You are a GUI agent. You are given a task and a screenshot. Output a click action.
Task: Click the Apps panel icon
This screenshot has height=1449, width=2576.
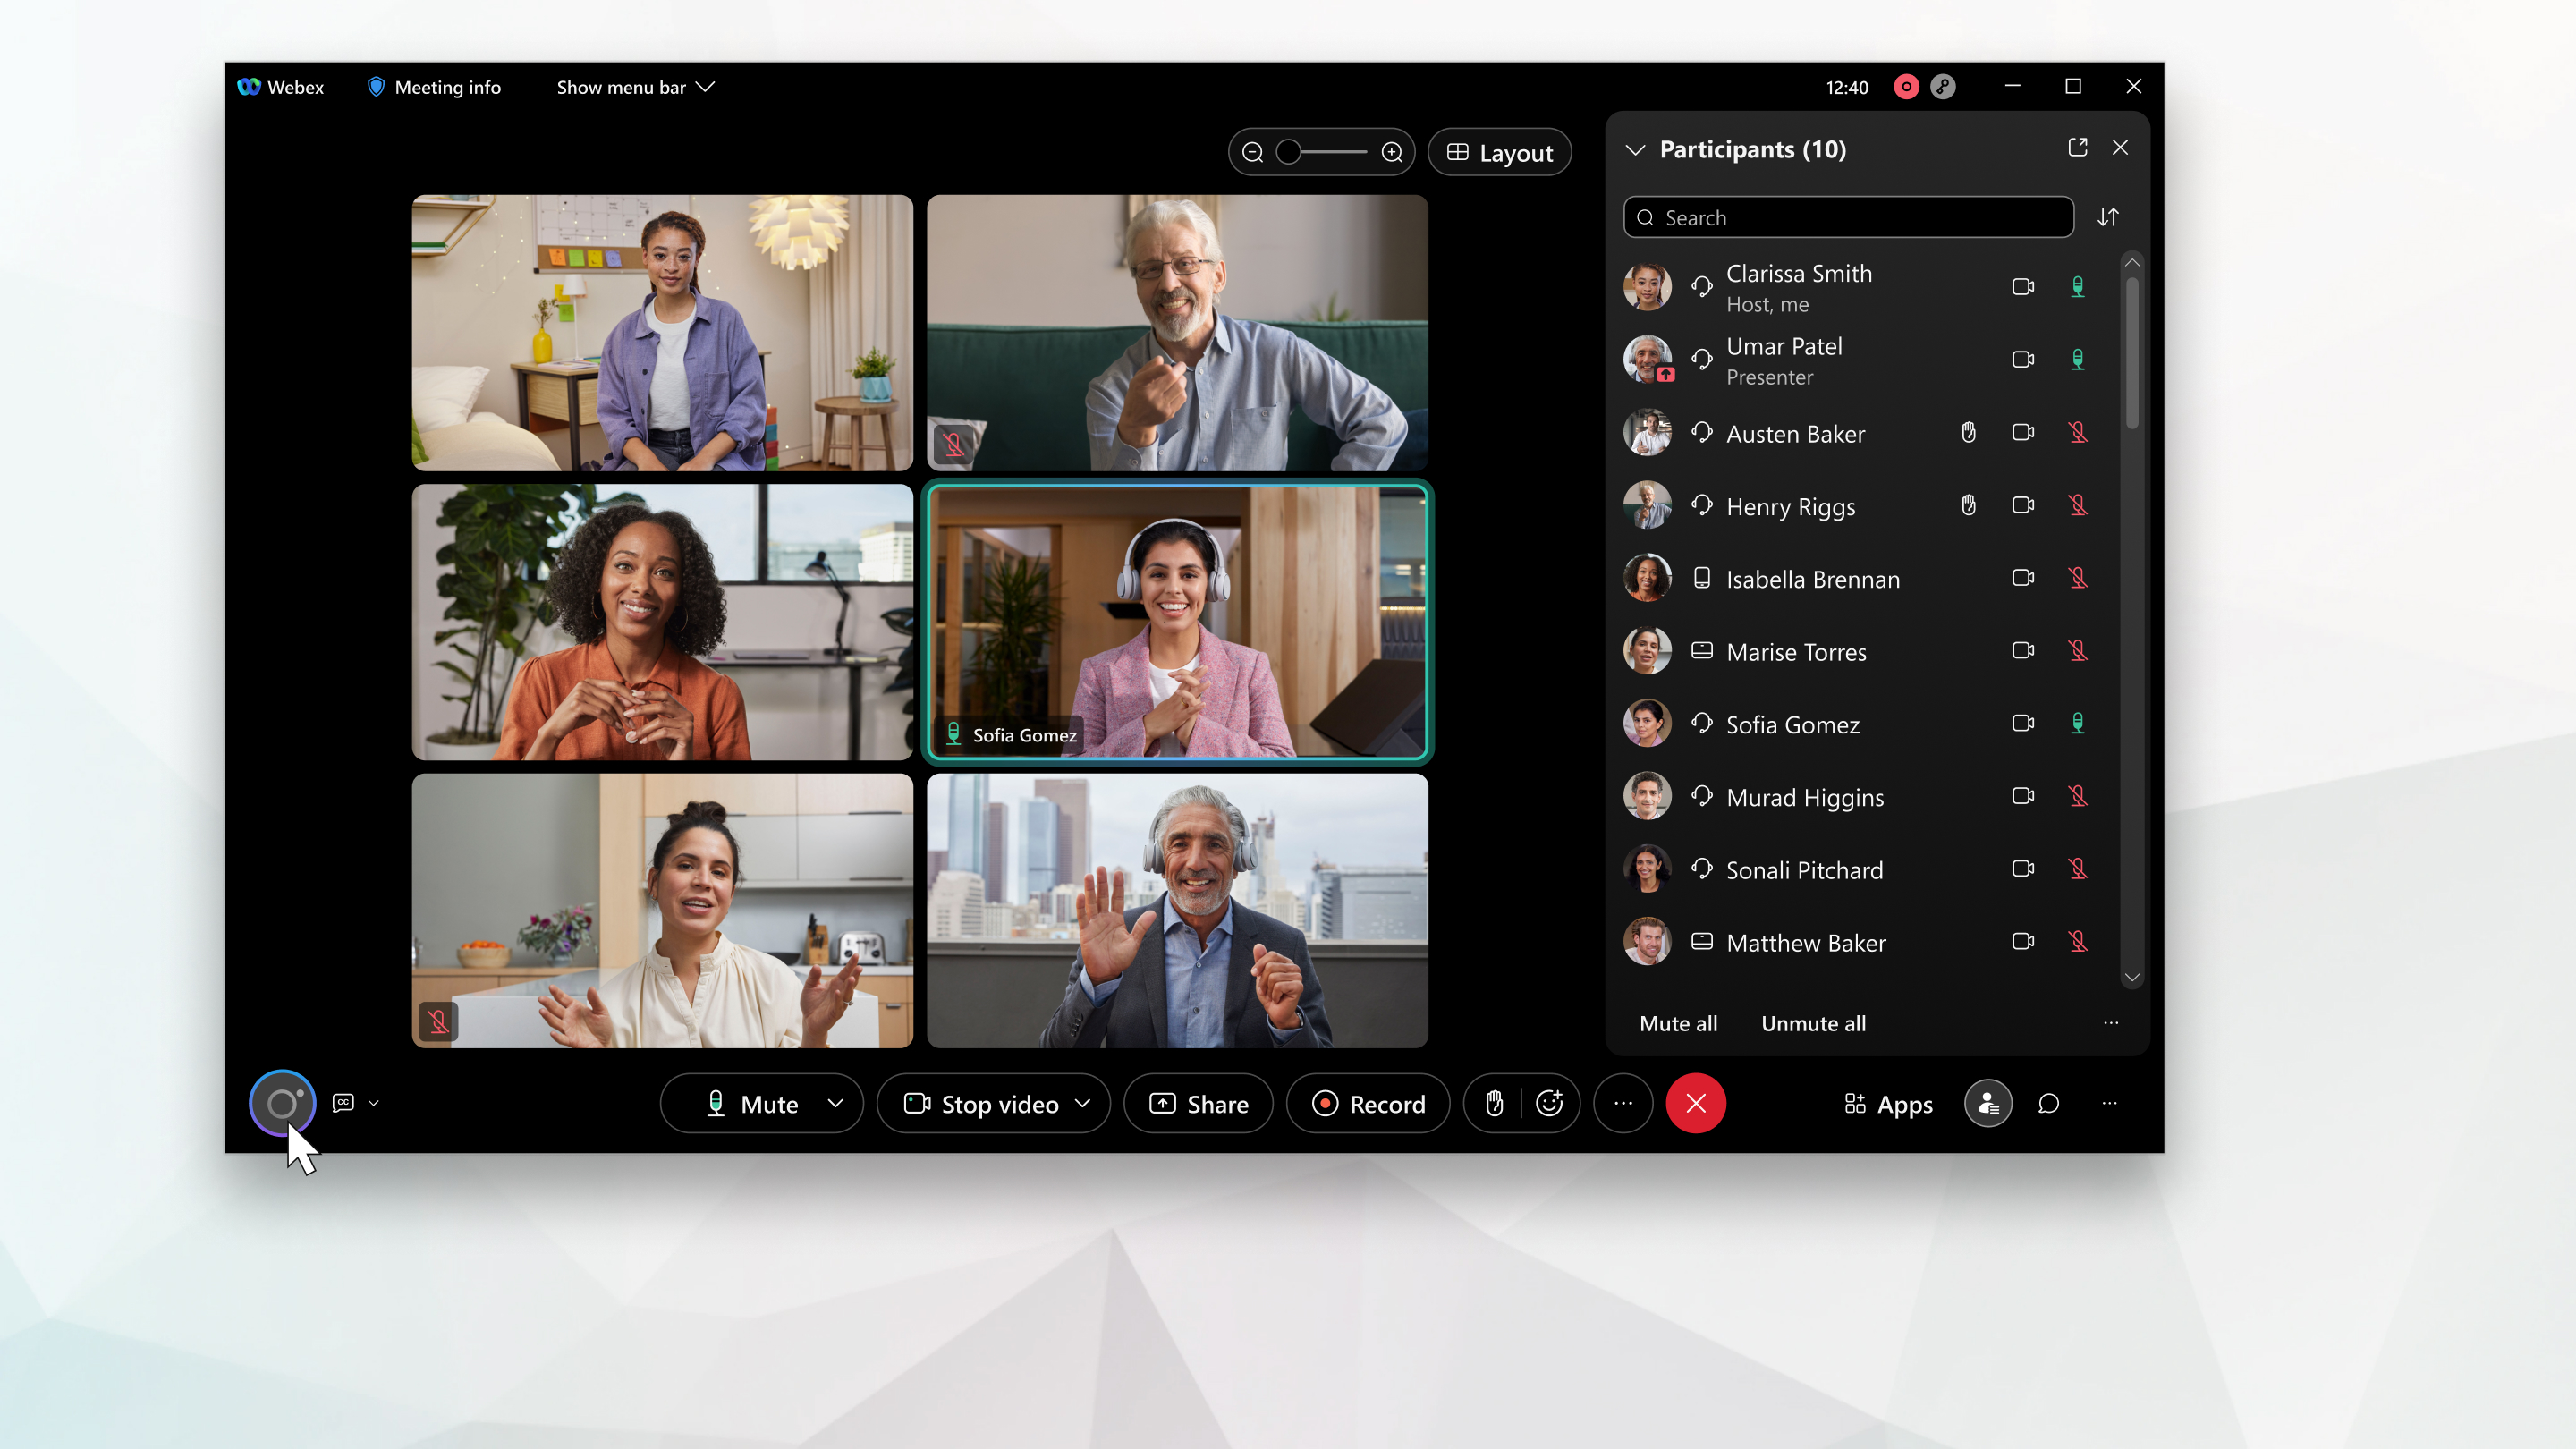(1885, 1102)
